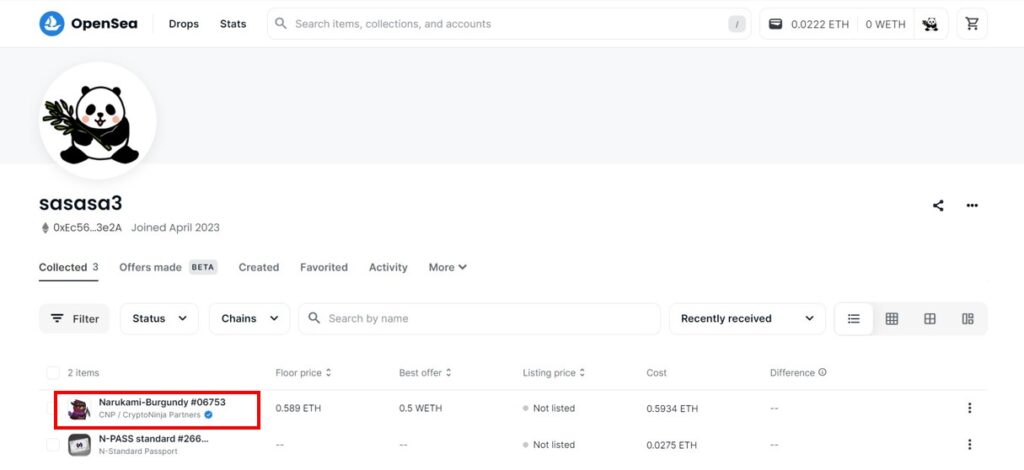Switch to list view layout
The image size is (1024, 470).
(854, 319)
